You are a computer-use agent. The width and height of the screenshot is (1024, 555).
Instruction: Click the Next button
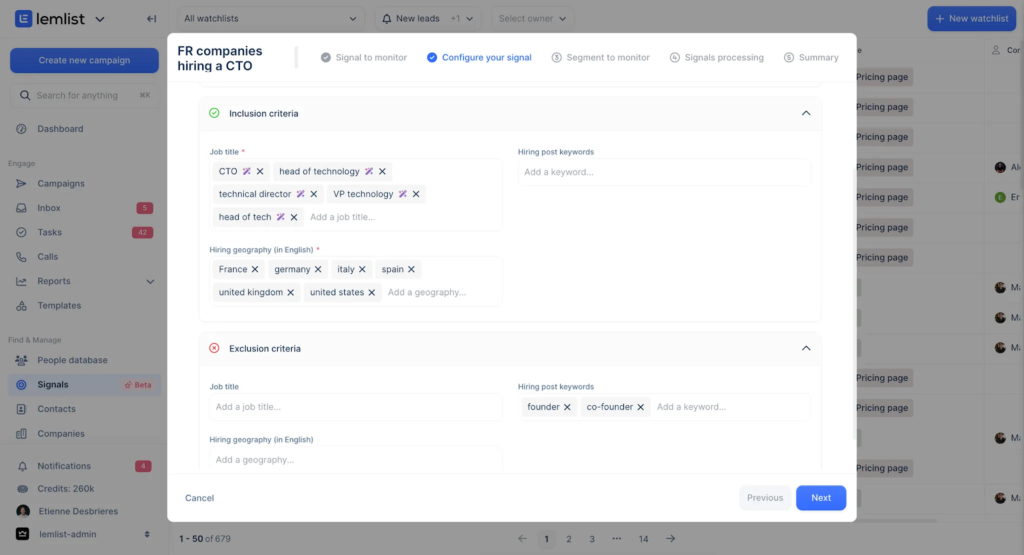pyautogui.click(x=820, y=498)
